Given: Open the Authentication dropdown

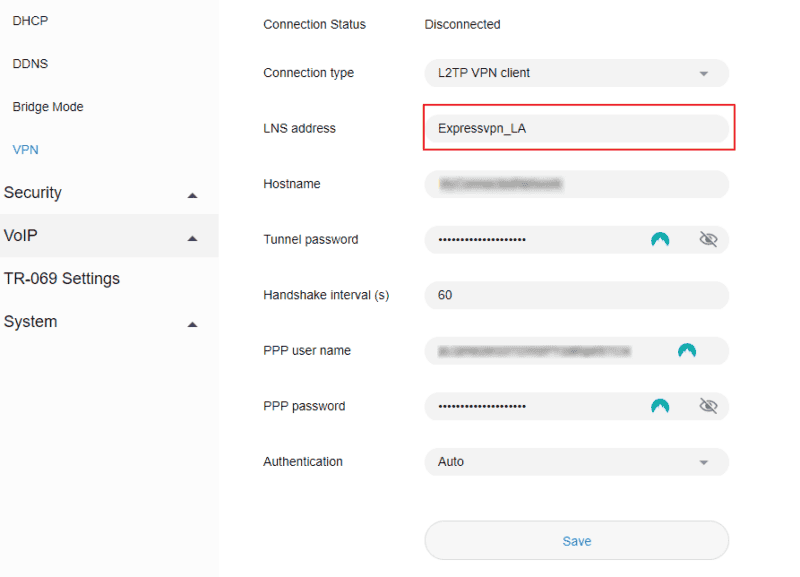Looking at the screenshot, I should 577,462.
